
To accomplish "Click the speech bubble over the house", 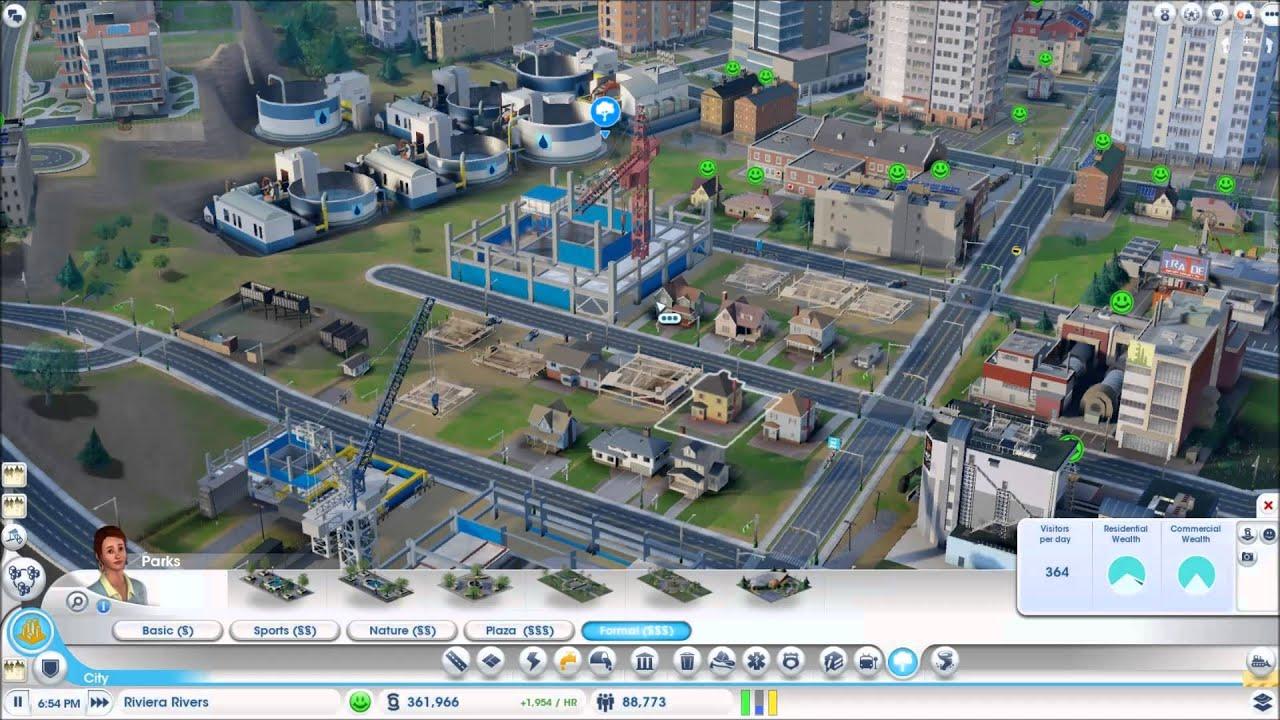I will click(669, 317).
